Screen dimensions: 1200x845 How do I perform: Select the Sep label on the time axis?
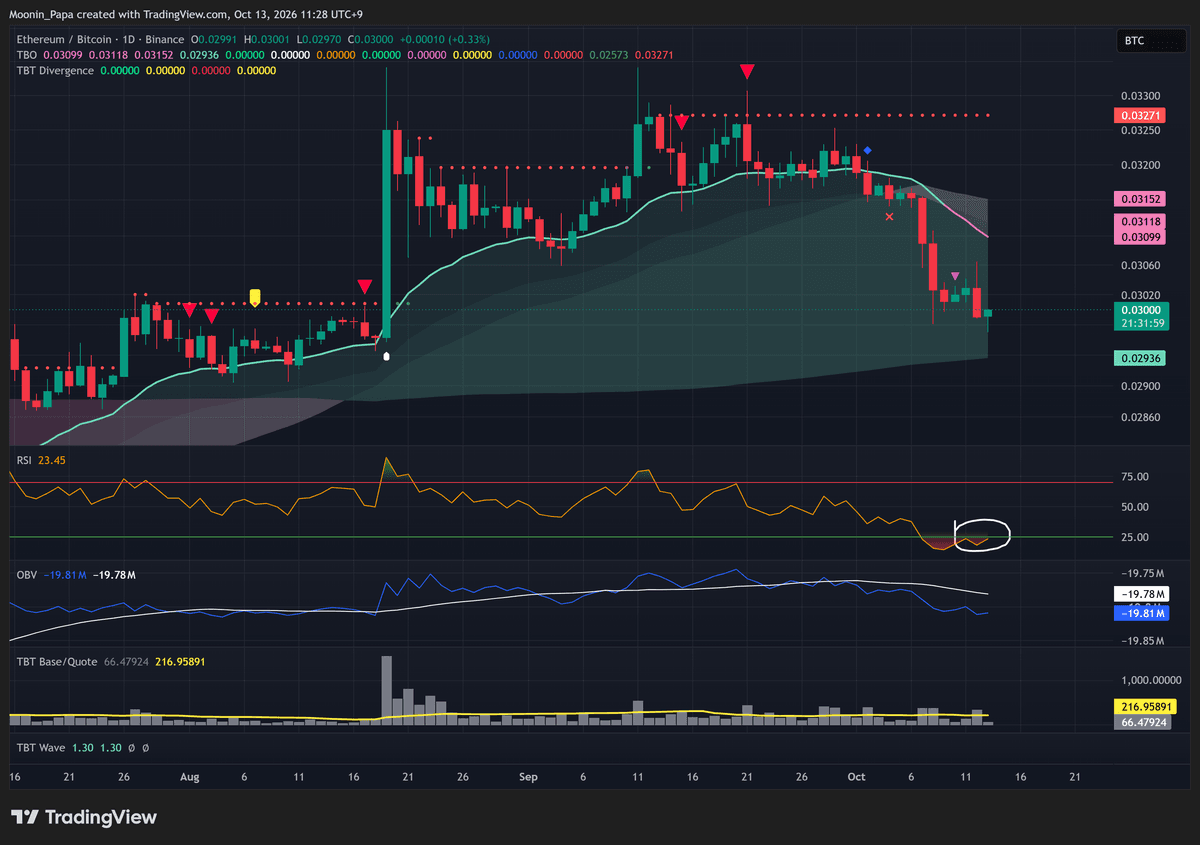tap(530, 776)
